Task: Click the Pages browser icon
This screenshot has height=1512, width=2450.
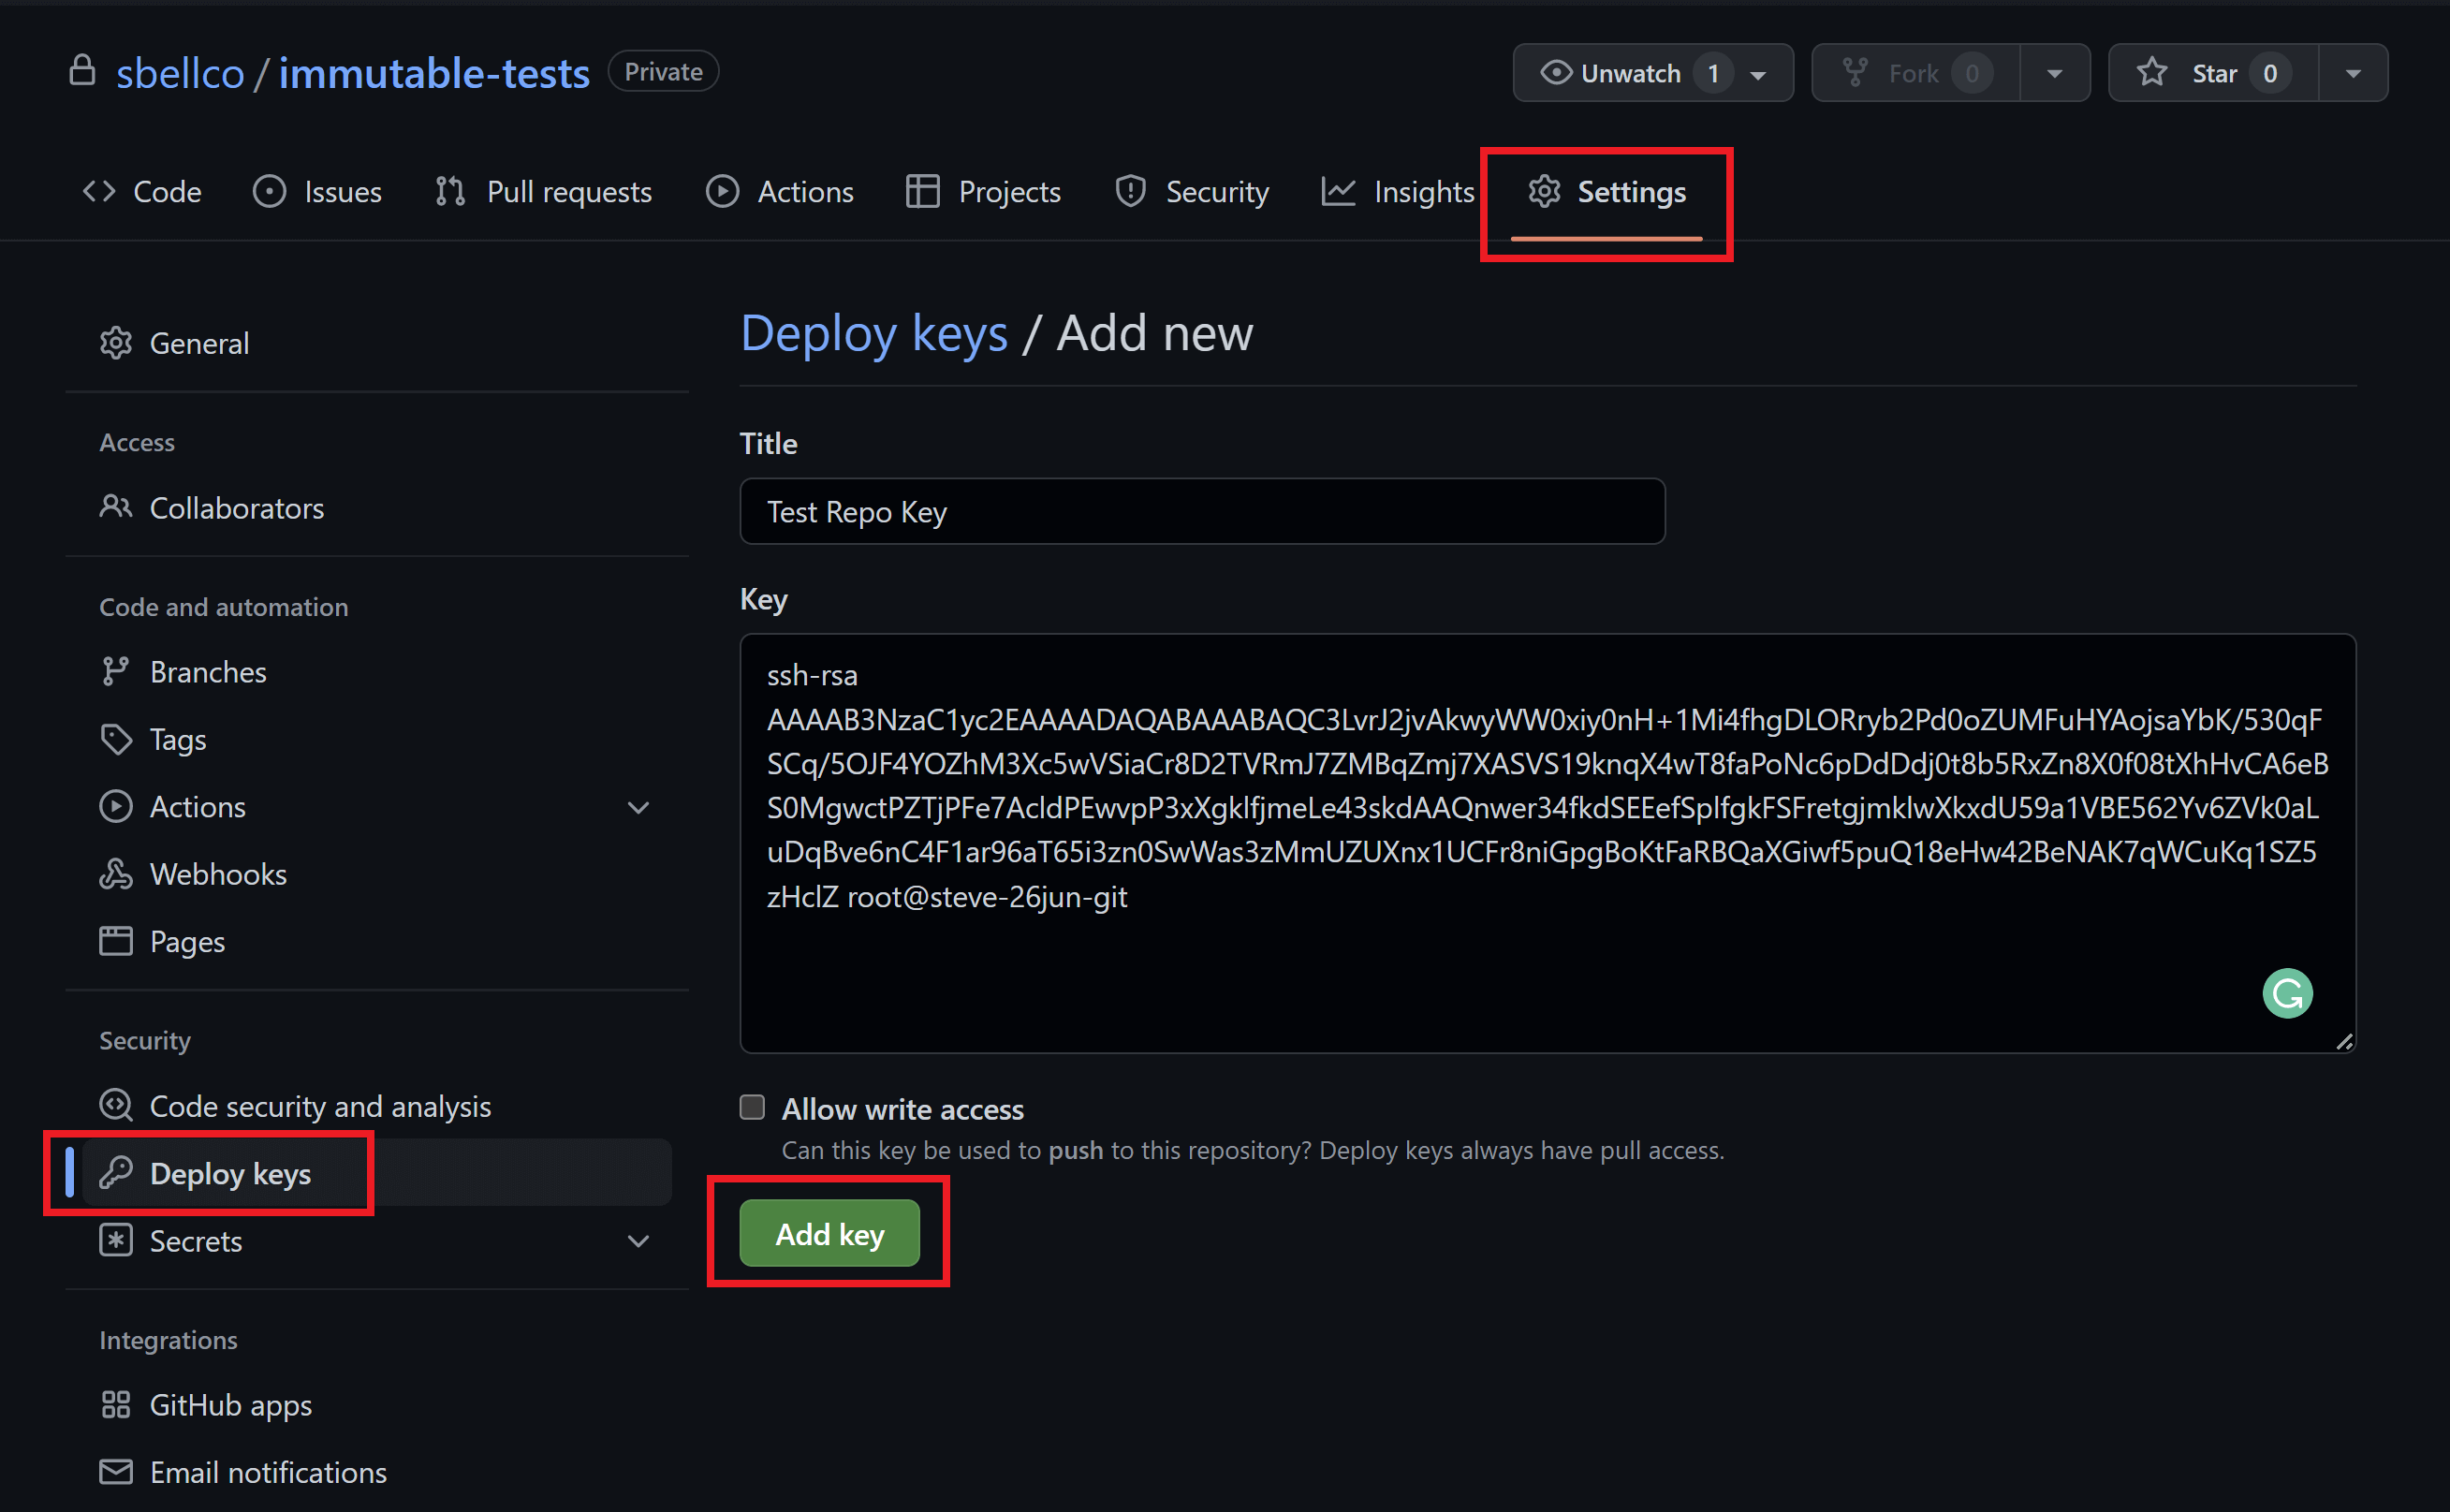Action: (116, 941)
